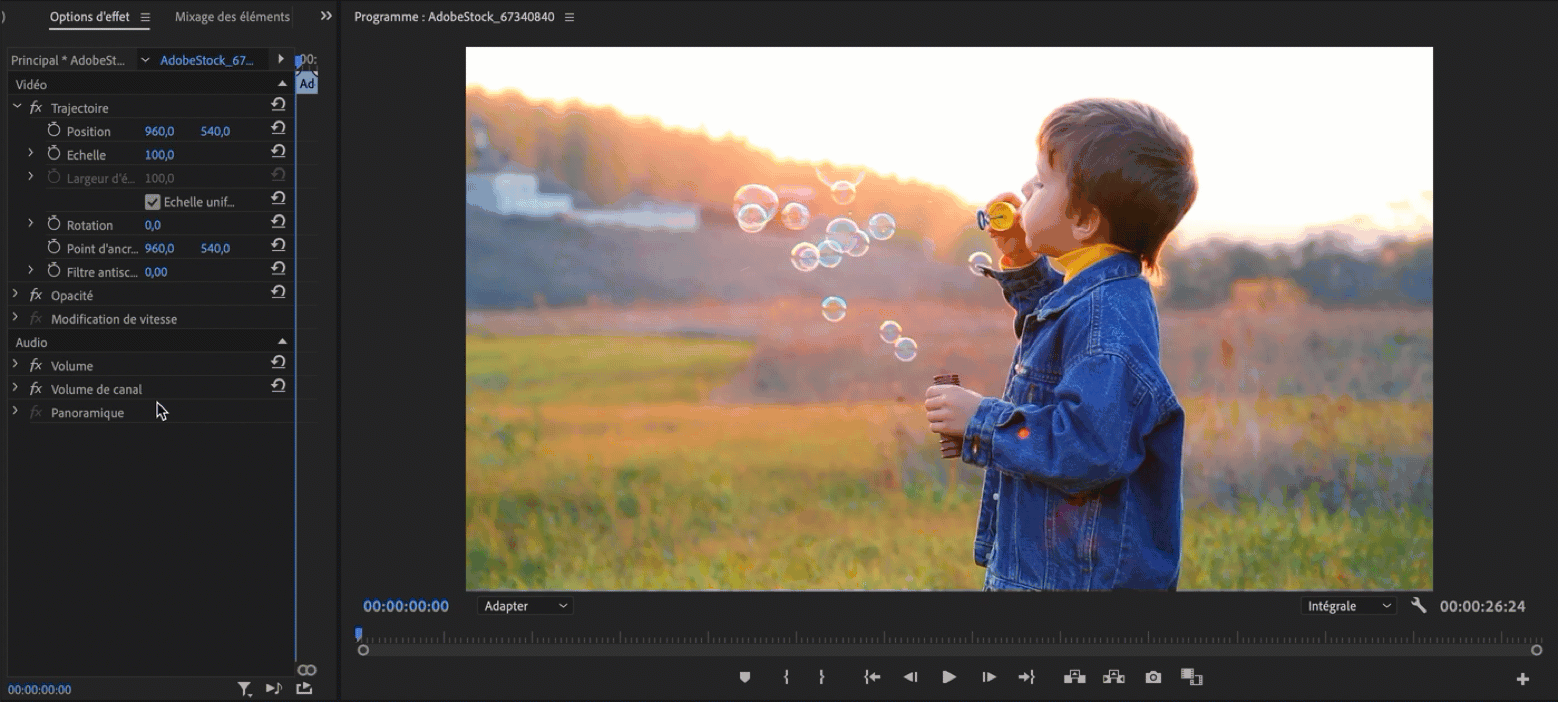Click the export icon in Effect Controls

(304, 688)
